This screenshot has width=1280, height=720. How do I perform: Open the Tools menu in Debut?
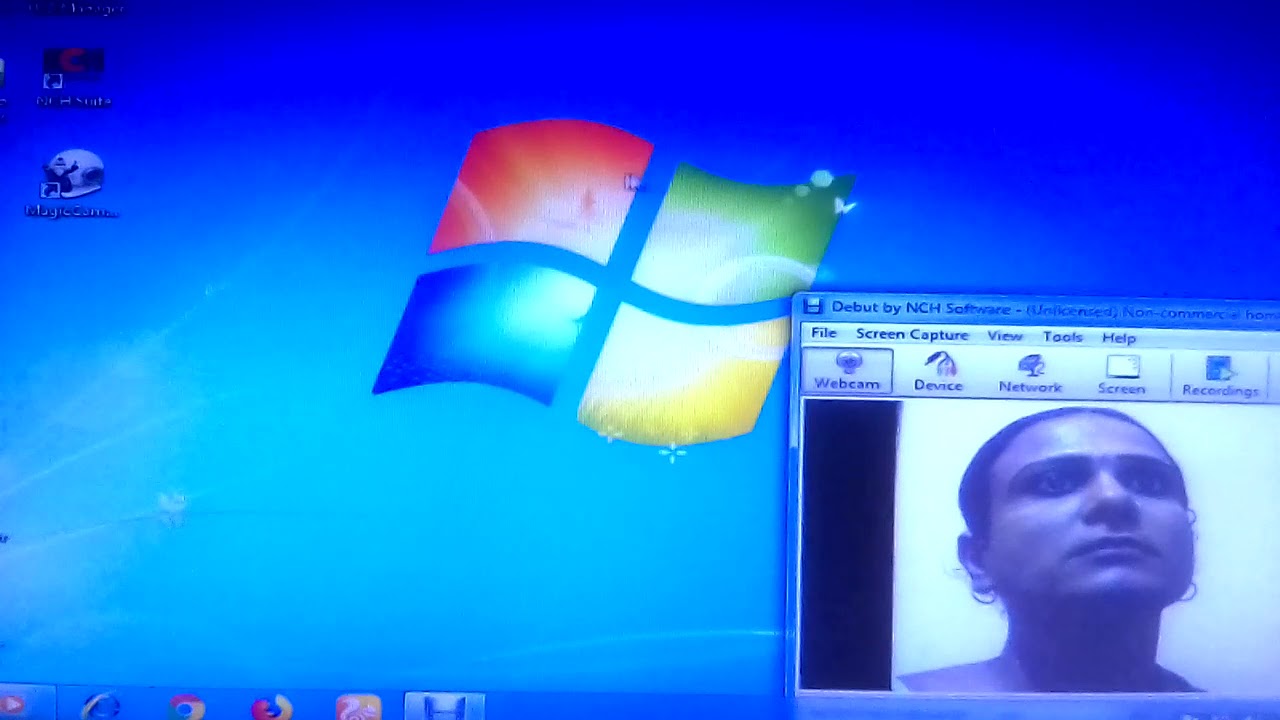1062,337
